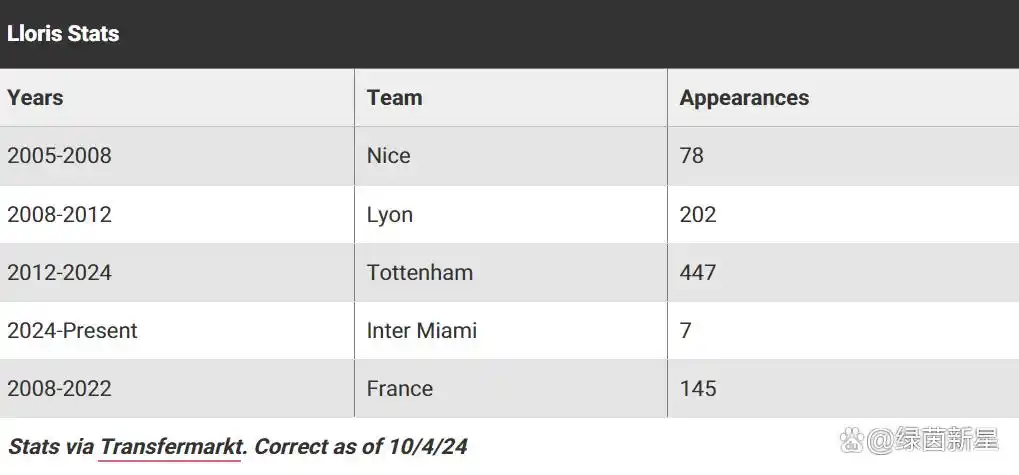Select the 2005-2008 years cell
This screenshot has width=1019, height=475.
click(x=177, y=156)
